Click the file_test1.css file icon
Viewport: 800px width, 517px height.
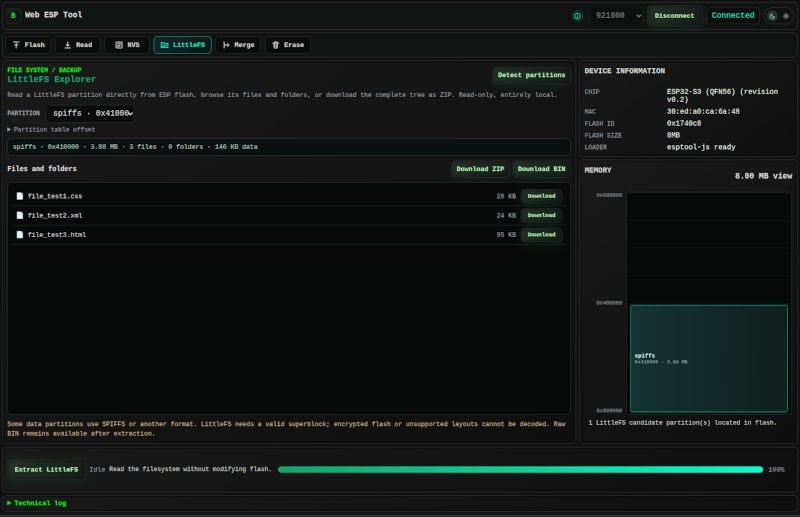(20, 196)
